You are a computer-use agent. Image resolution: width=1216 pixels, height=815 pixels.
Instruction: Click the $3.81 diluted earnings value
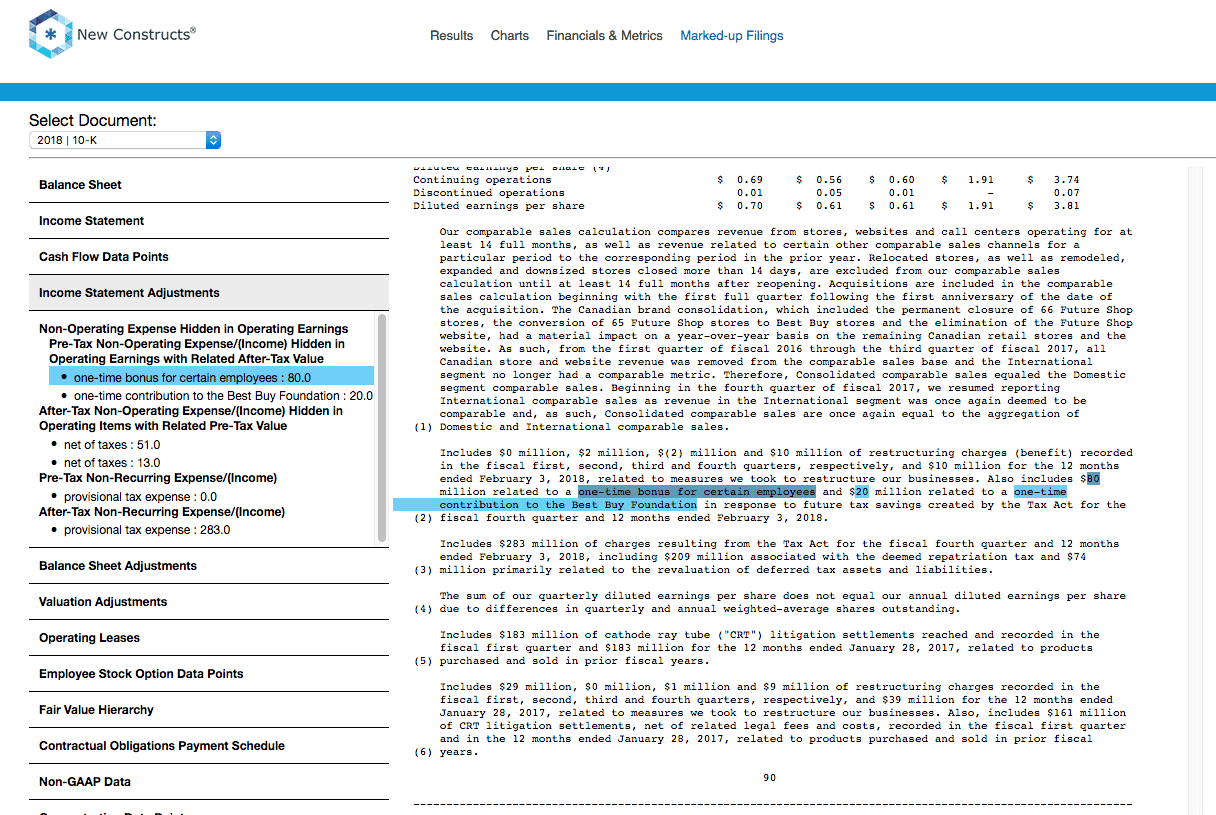click(1066, 206)
